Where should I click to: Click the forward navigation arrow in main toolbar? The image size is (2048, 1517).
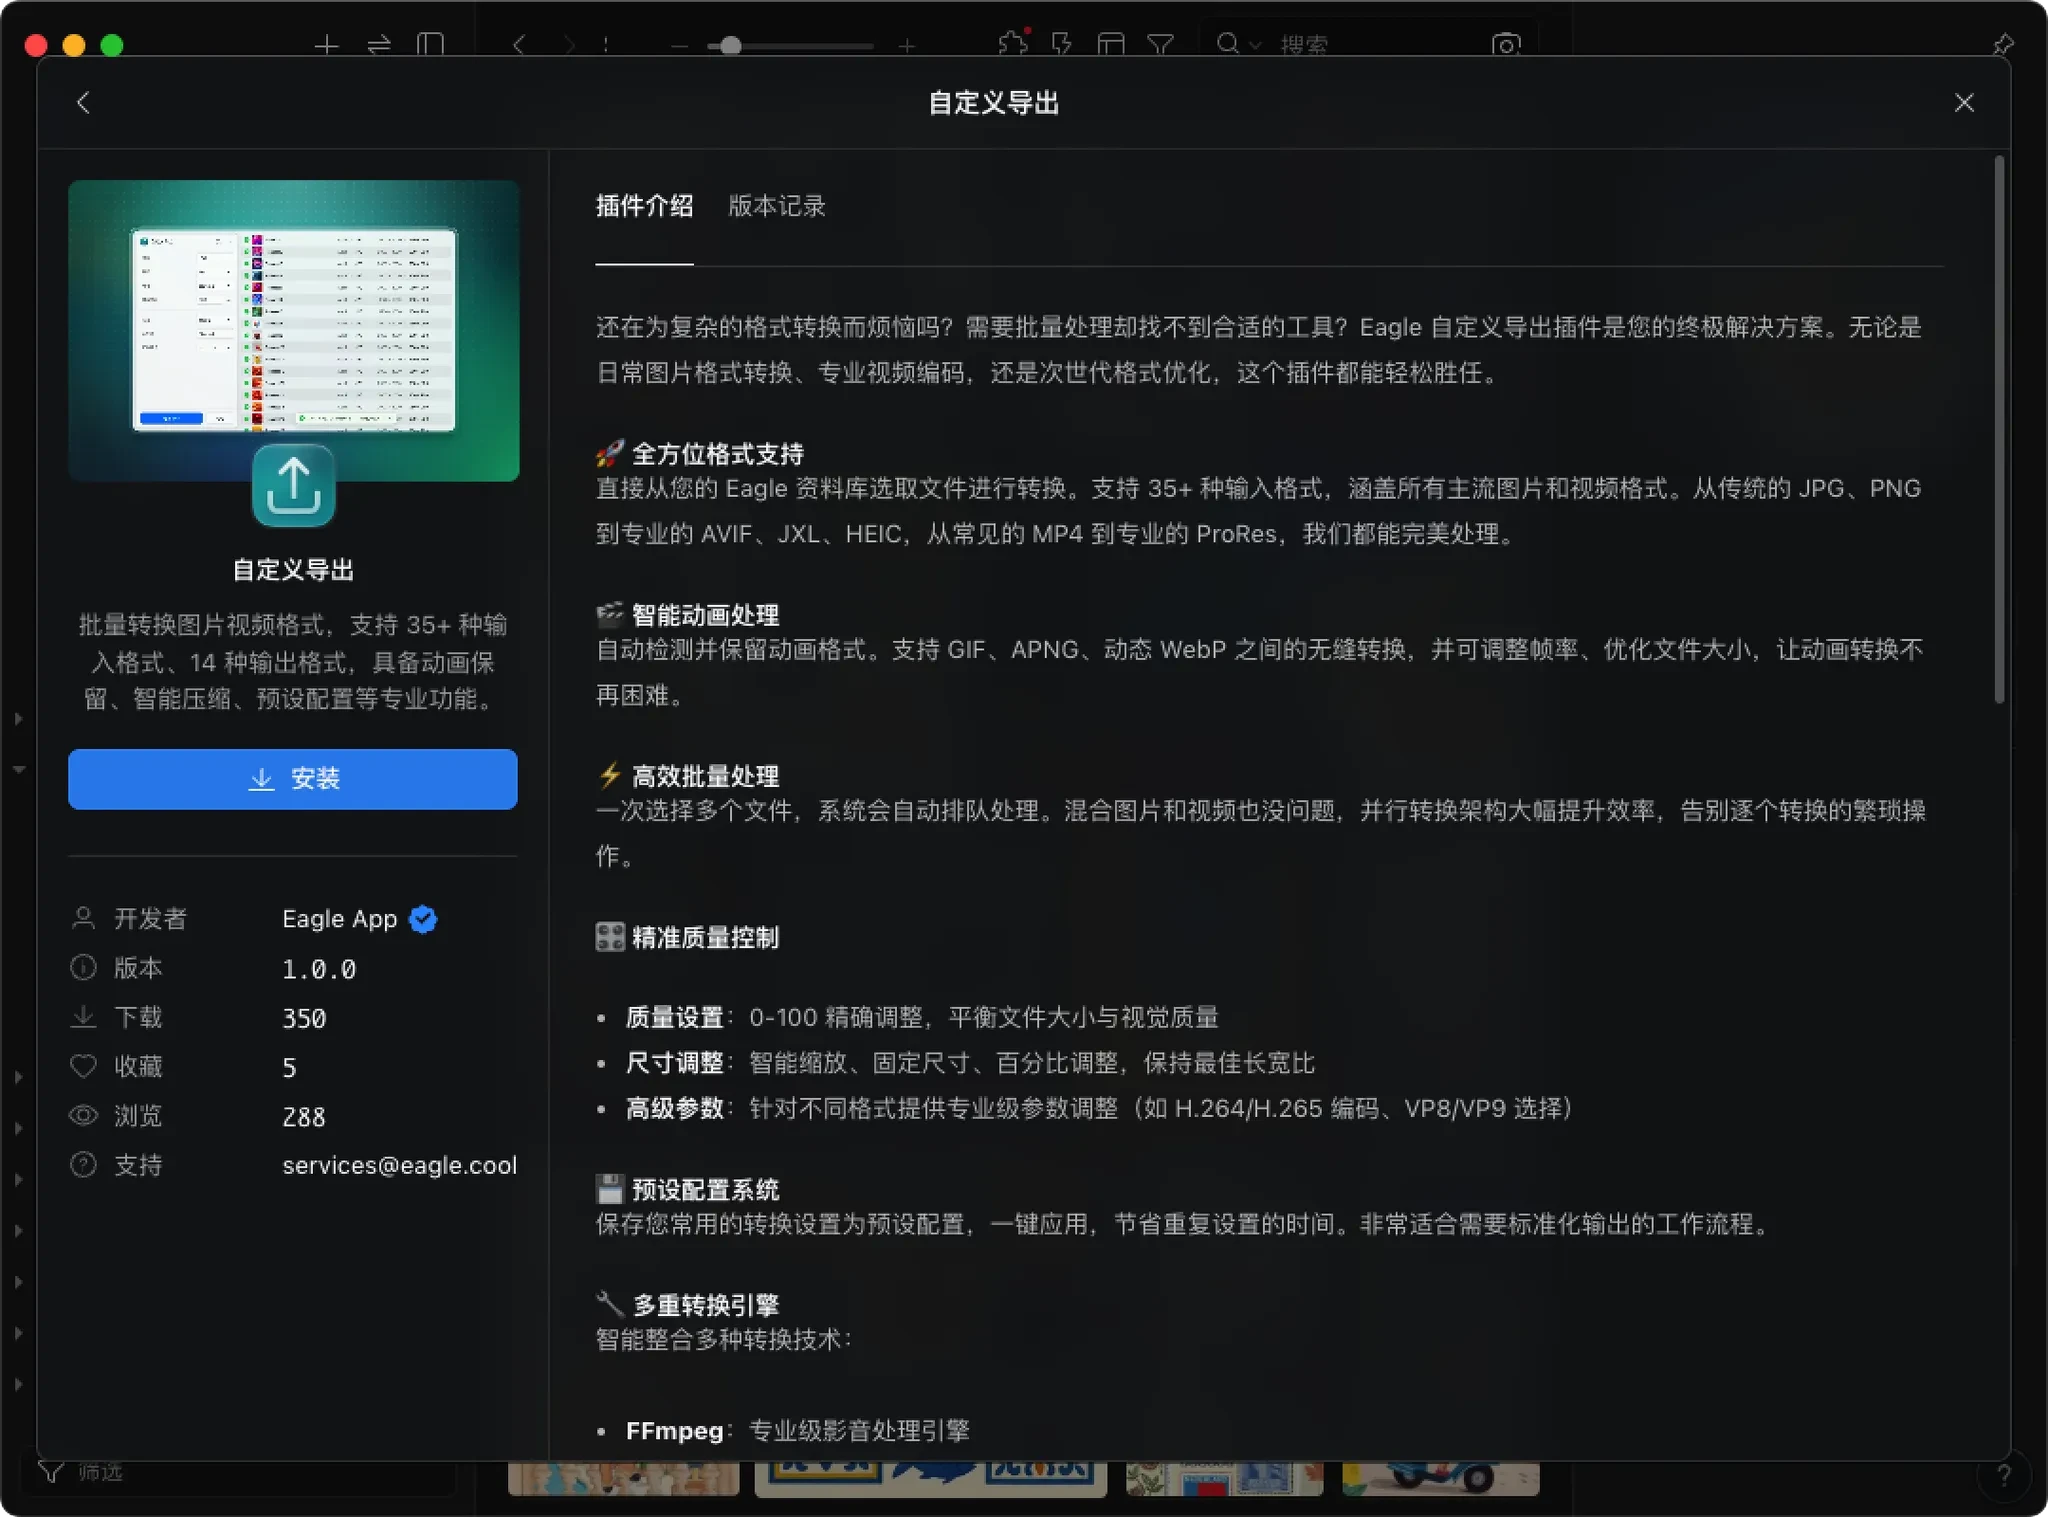(569, 45)
